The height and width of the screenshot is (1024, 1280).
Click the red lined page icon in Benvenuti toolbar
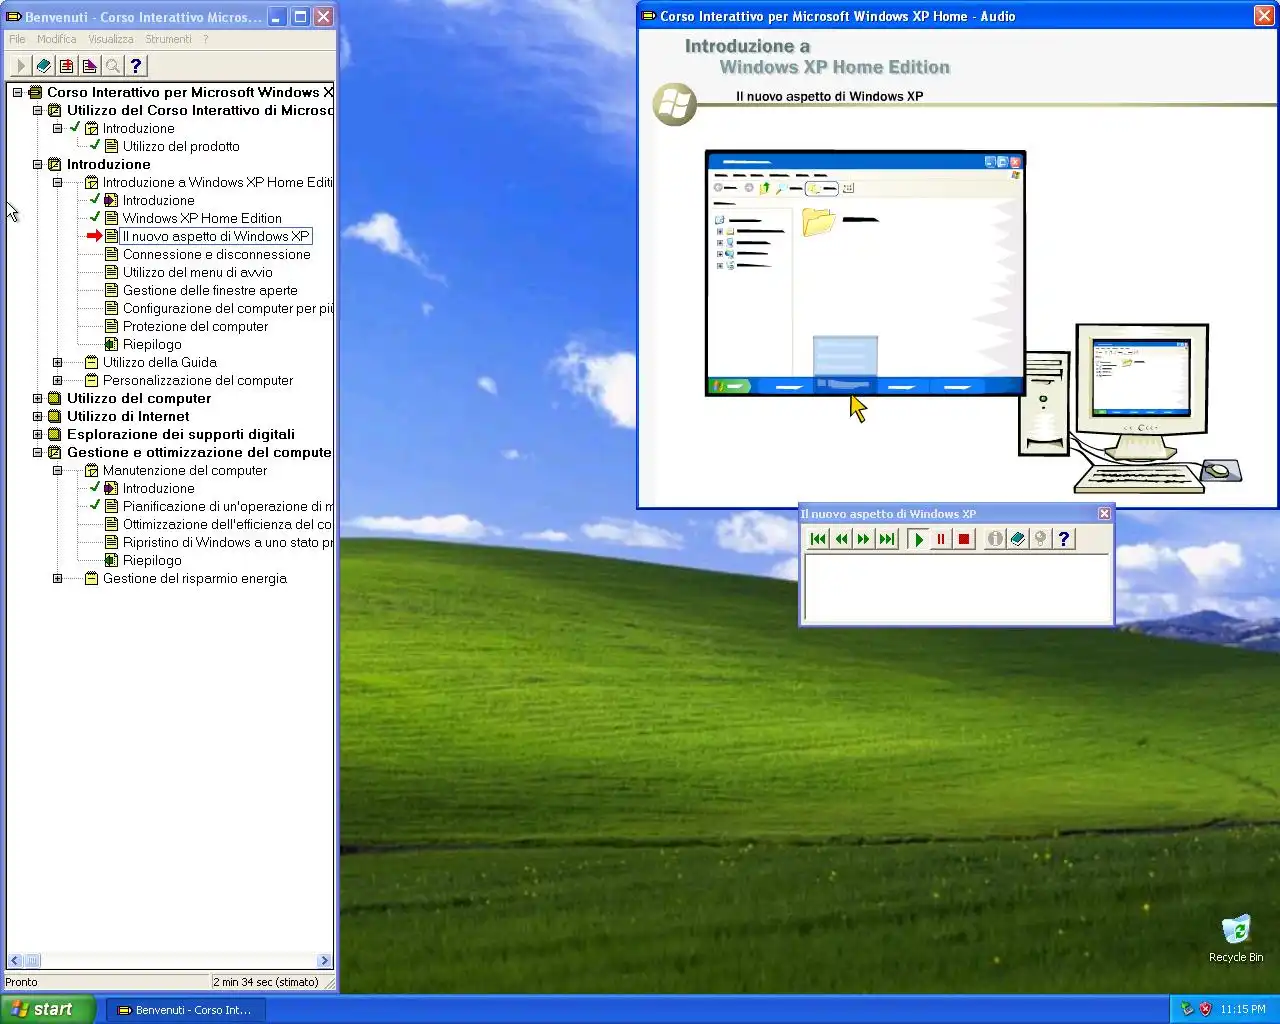(x=66, y=66)
